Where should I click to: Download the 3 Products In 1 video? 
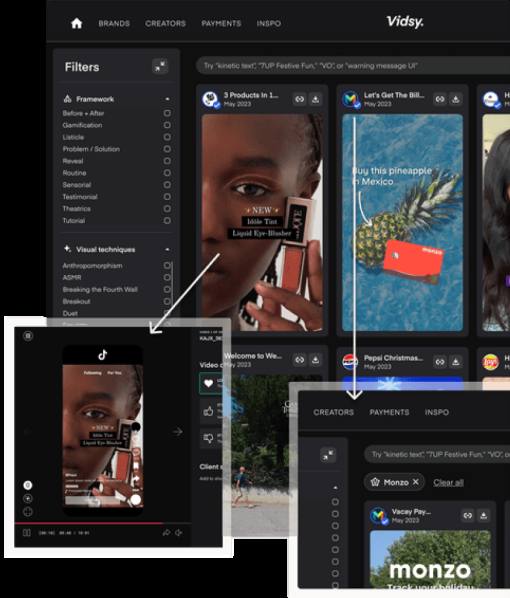pos(315,99)
